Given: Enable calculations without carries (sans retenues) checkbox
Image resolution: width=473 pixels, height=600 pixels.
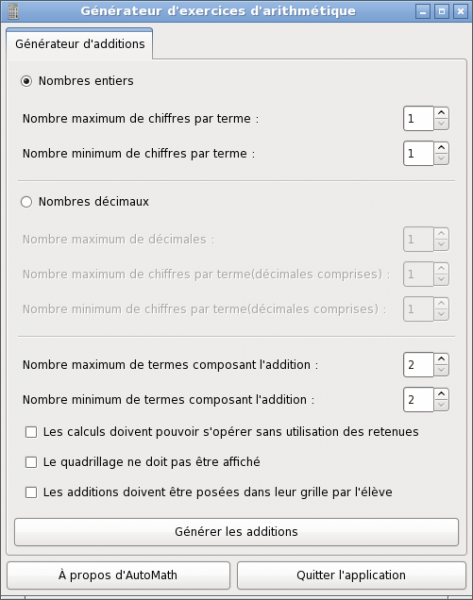Looking at the screenshot, I should click(x=31, y=432).
